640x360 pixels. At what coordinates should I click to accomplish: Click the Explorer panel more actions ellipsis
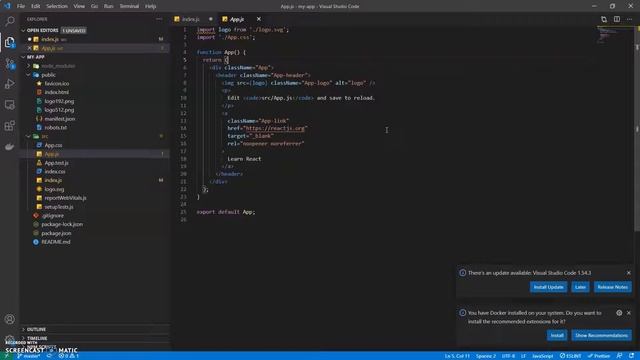pyautogui.click(x=159, y=19)
